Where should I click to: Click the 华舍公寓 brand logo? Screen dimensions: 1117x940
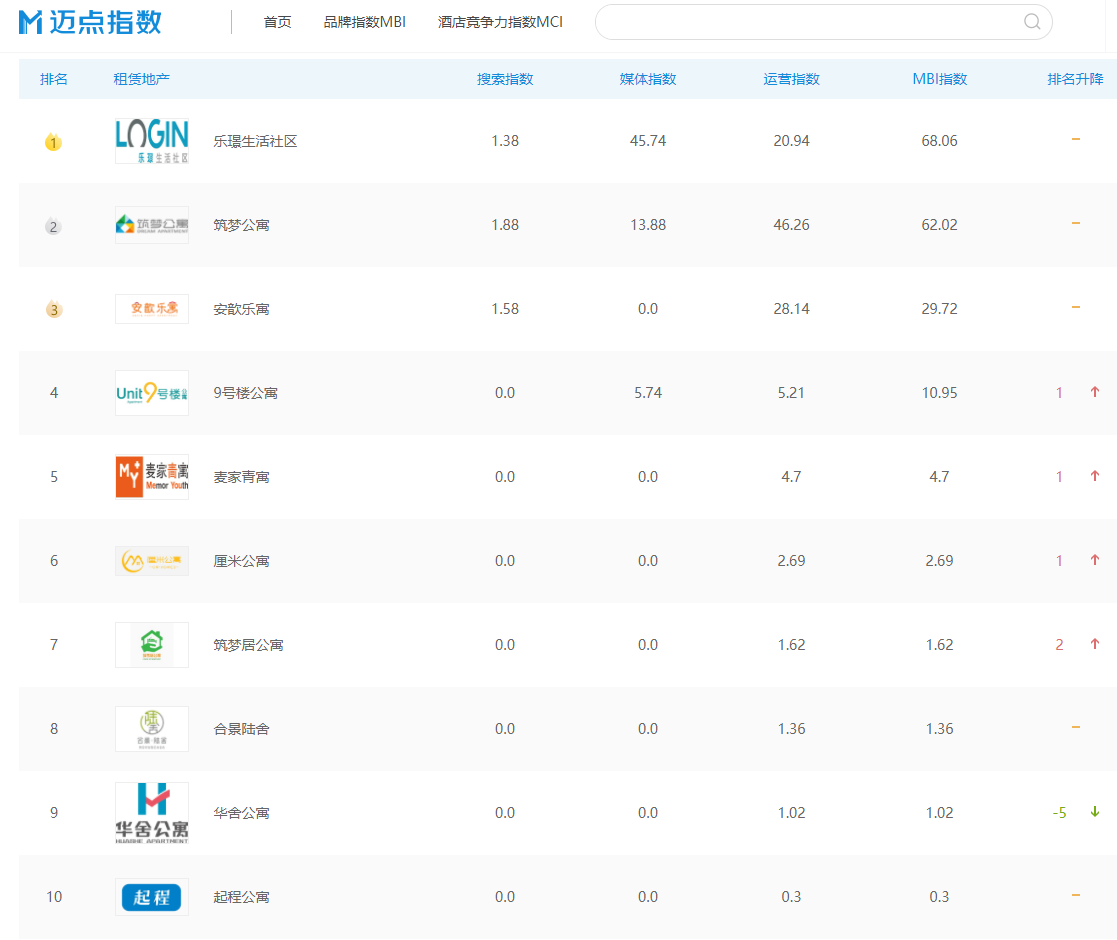[151, 813]
